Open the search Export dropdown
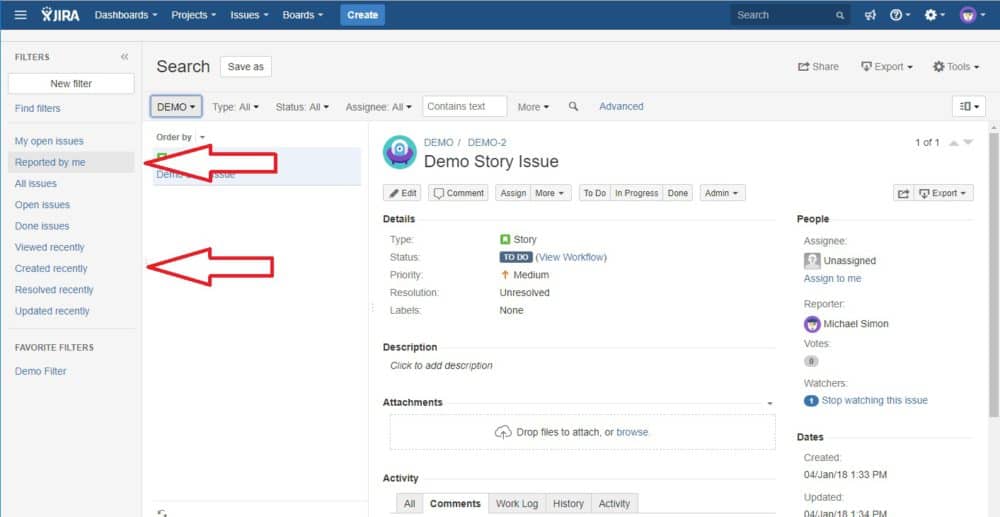This screenshot has width=1000, height=517. (x=886, y=66)
